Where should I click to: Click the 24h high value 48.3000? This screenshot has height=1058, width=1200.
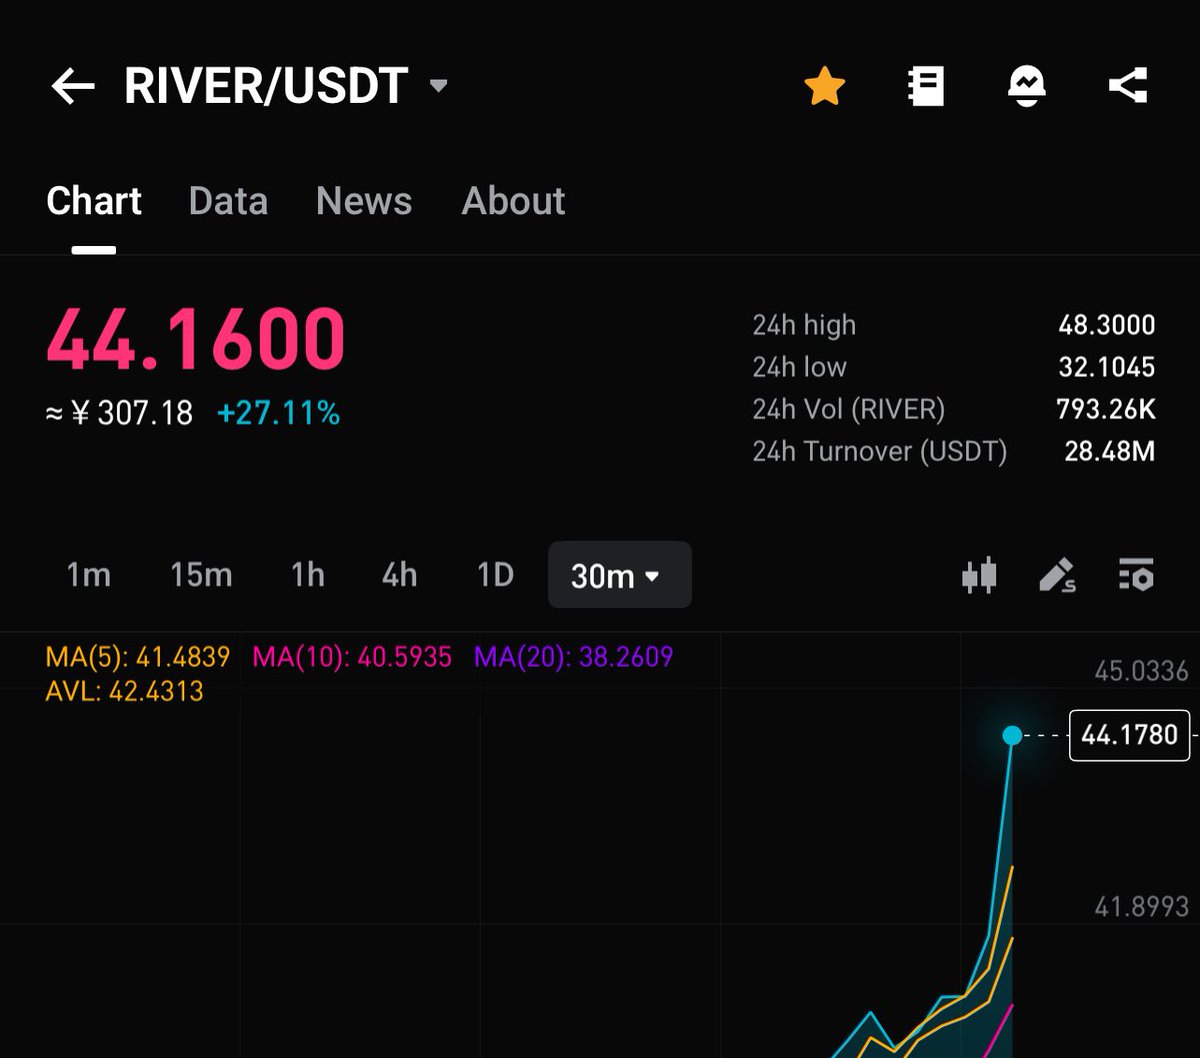[x=1107, y=325]
